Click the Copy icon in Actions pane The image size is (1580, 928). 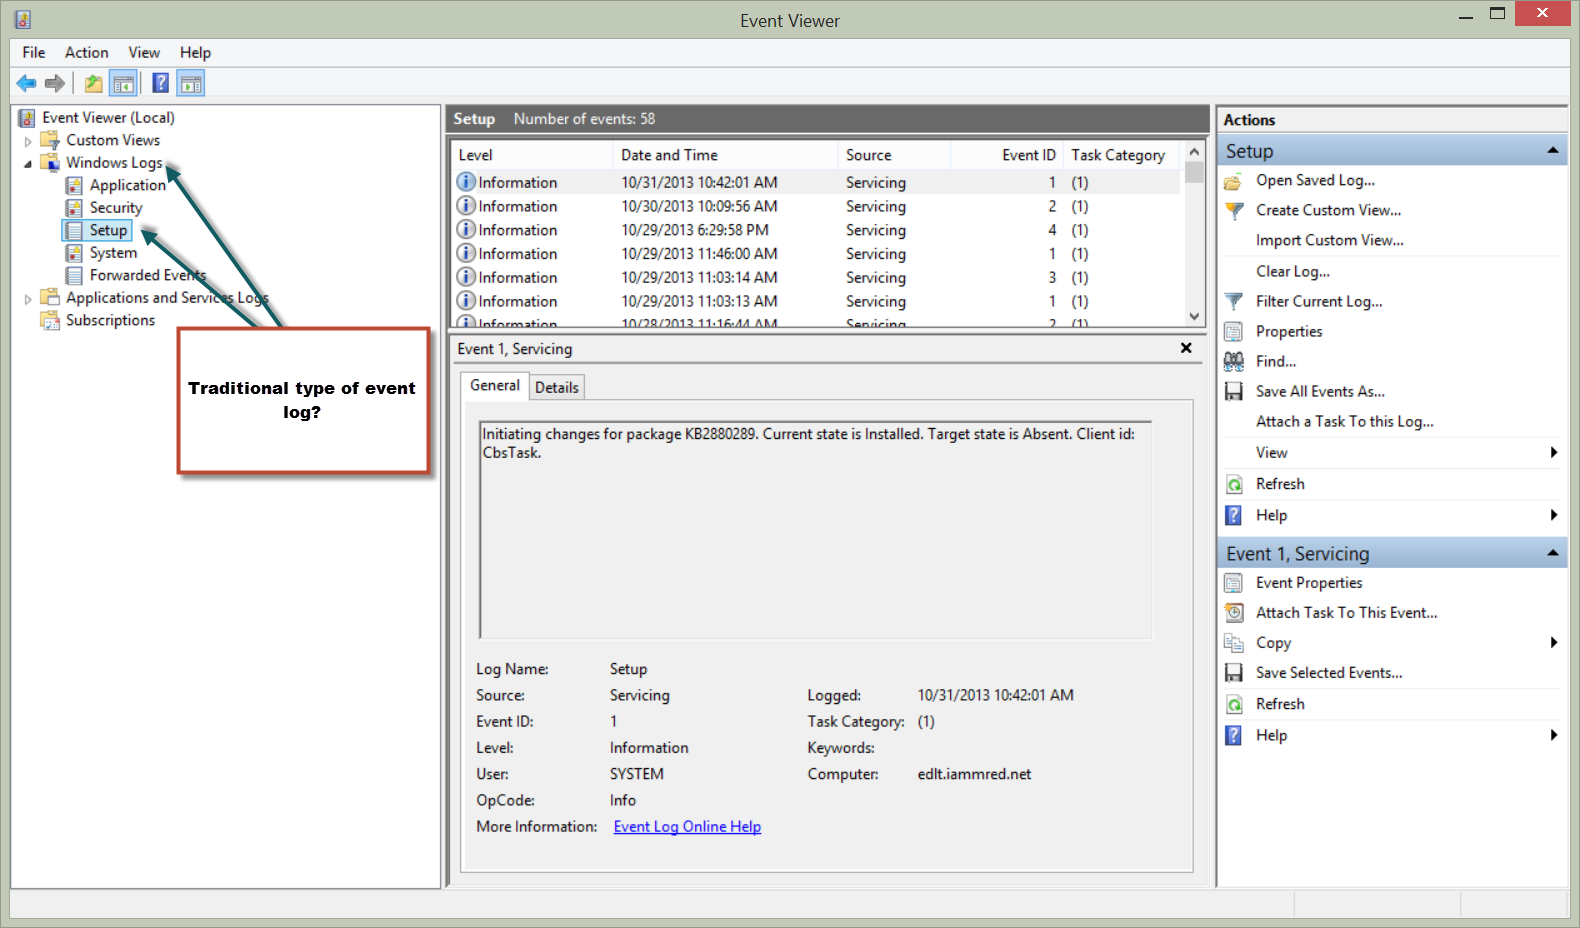pos(1234,643)
